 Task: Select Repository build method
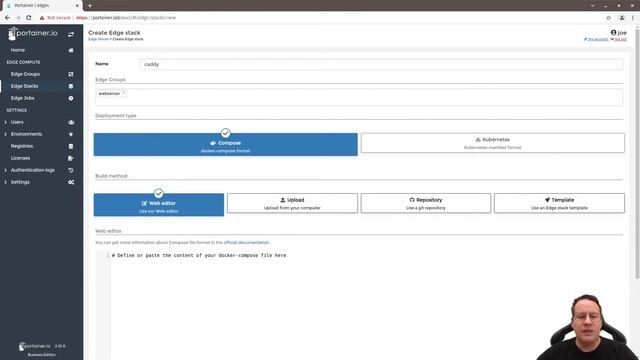[x=426, y=203]
